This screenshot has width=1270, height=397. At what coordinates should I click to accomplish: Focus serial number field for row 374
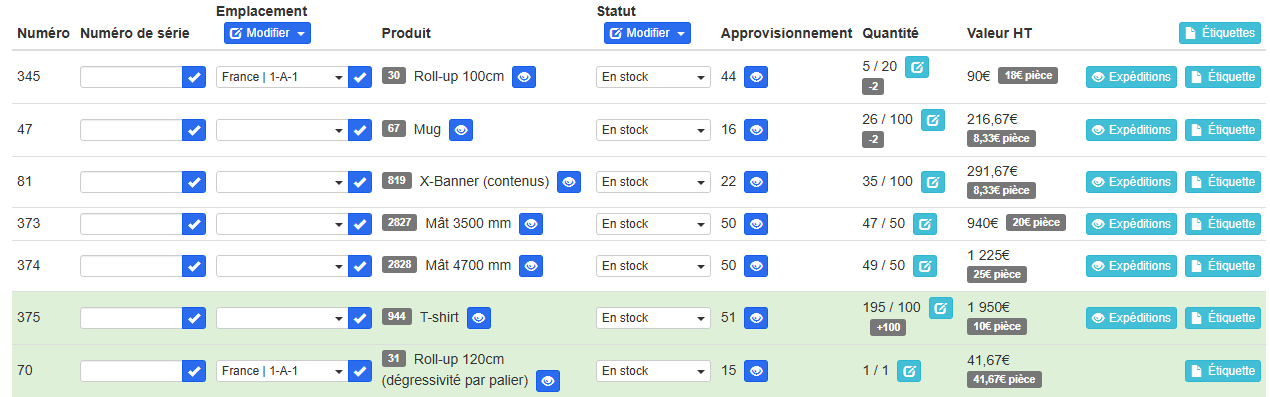(x=131, y=266)
